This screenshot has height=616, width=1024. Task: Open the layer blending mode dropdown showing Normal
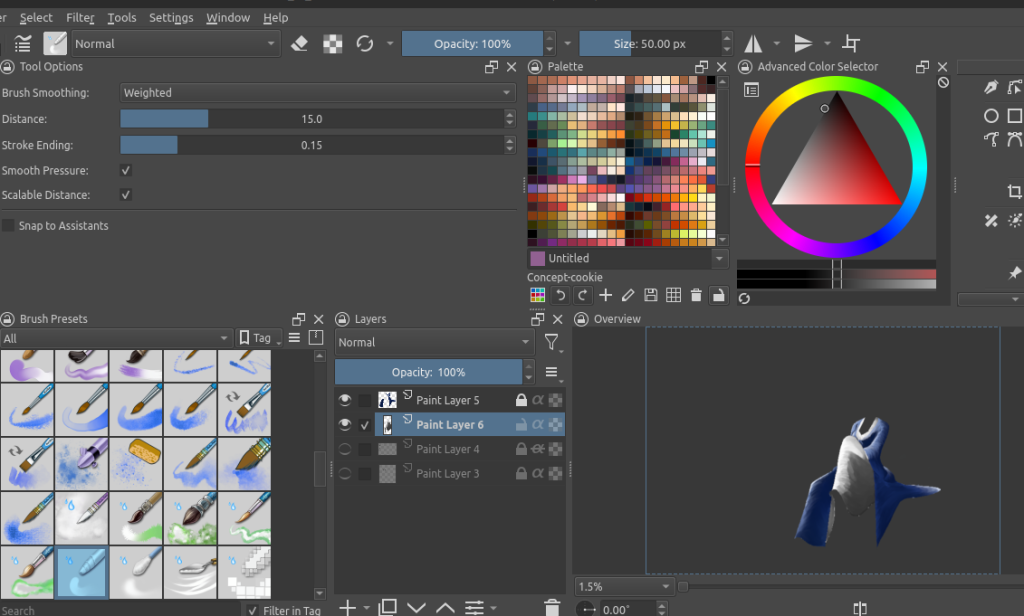(x=432, y=342)
